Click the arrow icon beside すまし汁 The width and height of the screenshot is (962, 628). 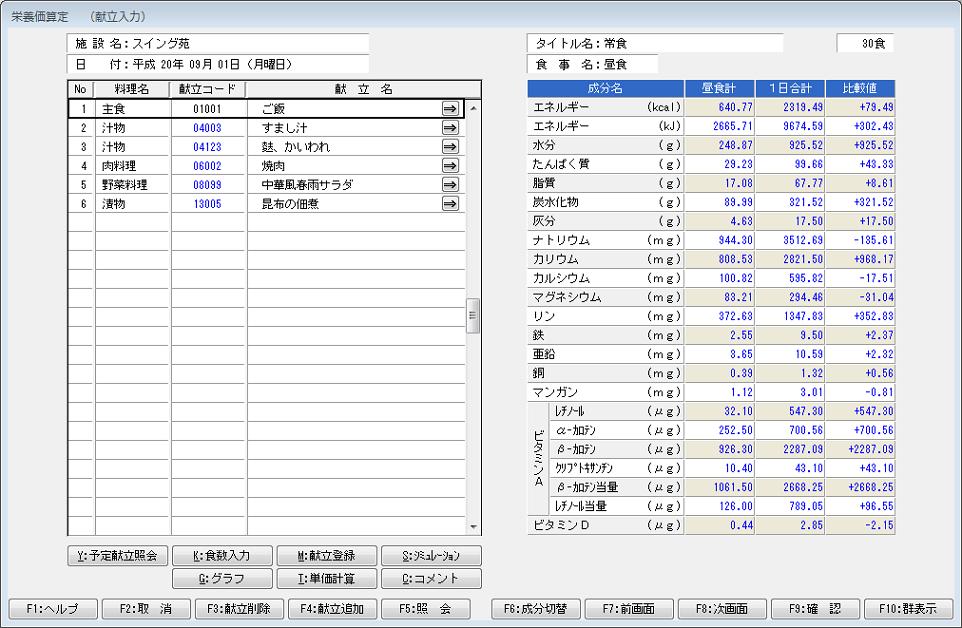450,128
